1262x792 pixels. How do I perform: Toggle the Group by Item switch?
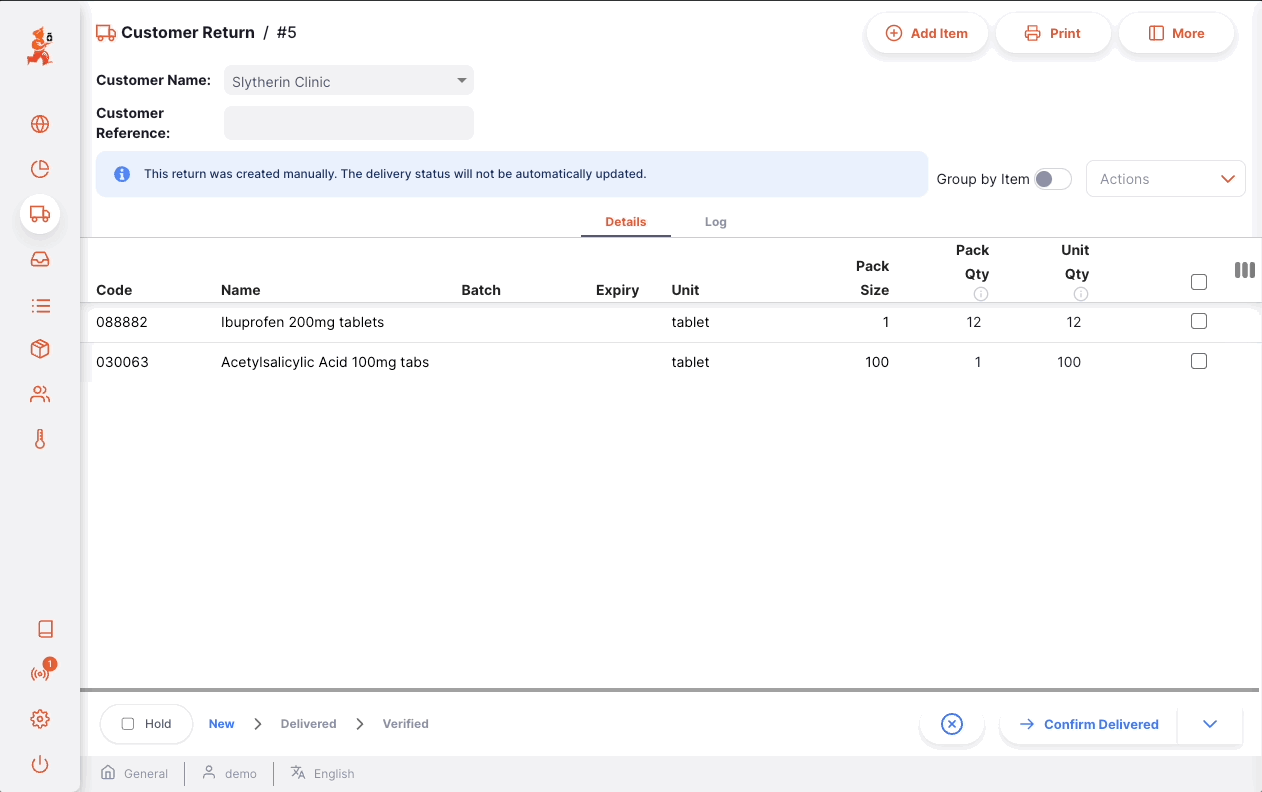[1052, 179]
